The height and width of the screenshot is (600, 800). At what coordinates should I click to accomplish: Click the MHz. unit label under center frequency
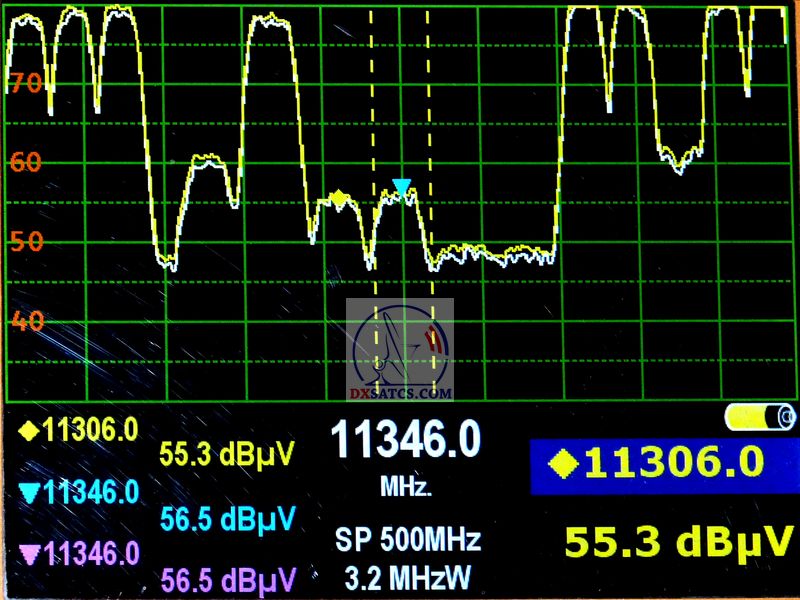tap(406, 488)
